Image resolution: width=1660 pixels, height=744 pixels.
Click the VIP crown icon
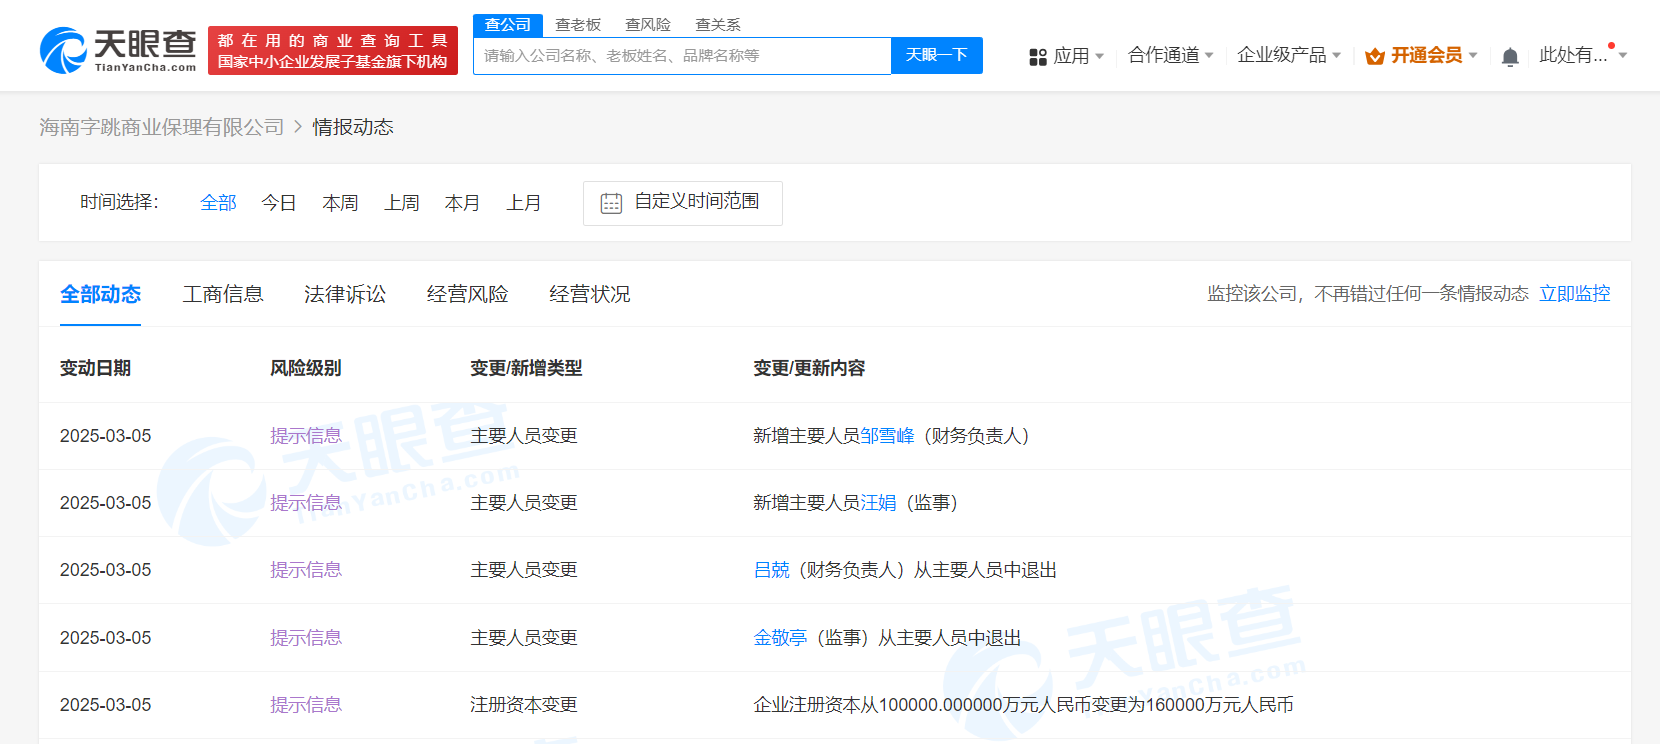pyautogui.click(x=1375, y=56)
